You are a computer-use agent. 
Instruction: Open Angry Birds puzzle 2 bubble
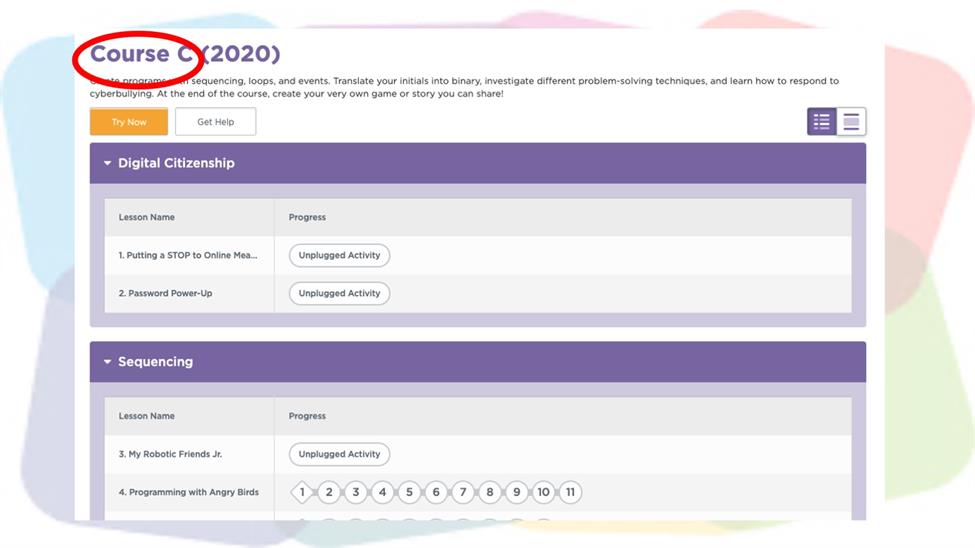tap(329, 492)
